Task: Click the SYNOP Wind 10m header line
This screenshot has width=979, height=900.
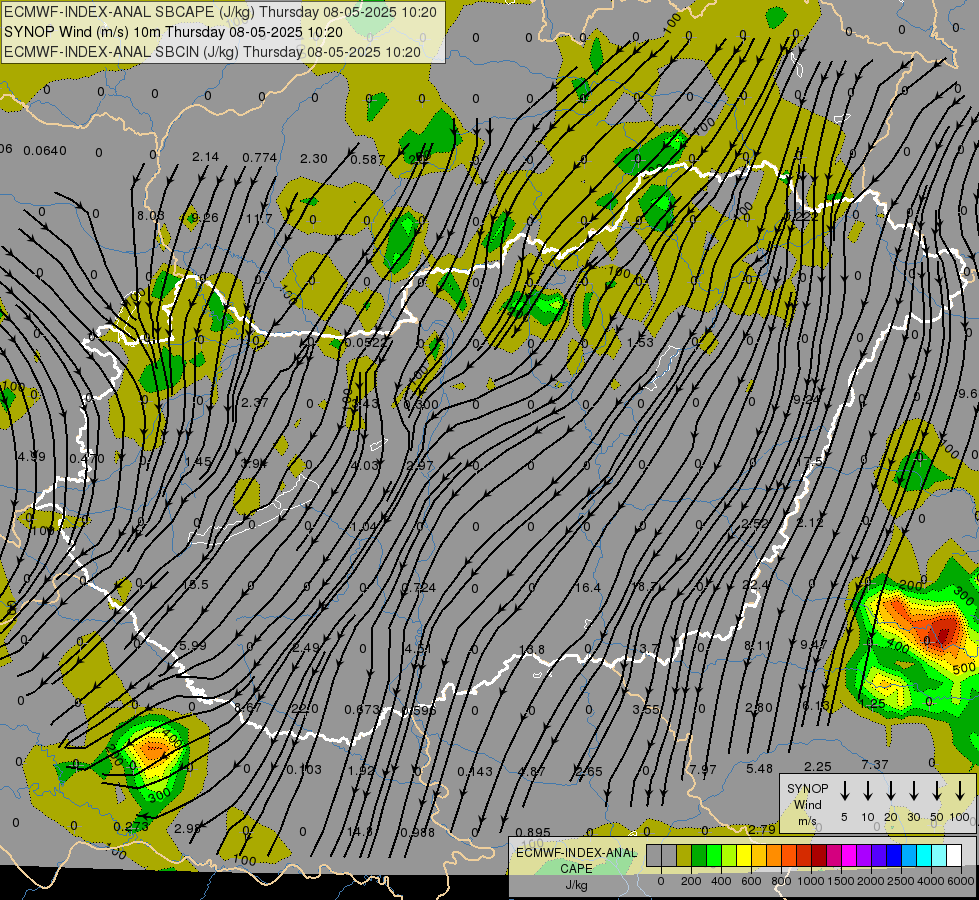Action: pyautogui.click(x=174, y=32)
